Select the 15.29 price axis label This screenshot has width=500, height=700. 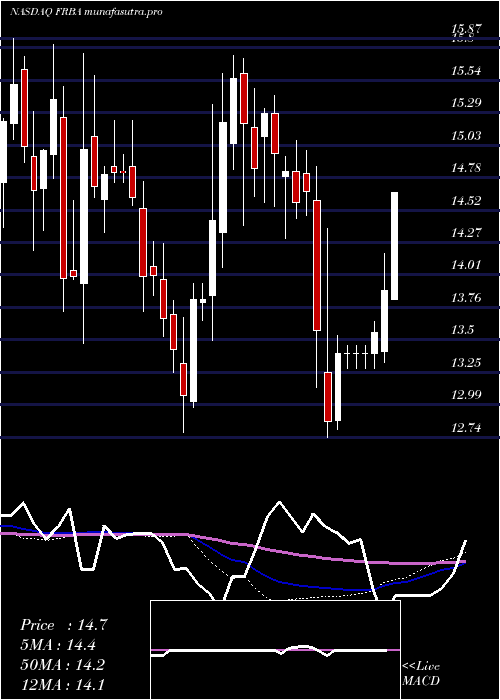[x=466, y=103]
